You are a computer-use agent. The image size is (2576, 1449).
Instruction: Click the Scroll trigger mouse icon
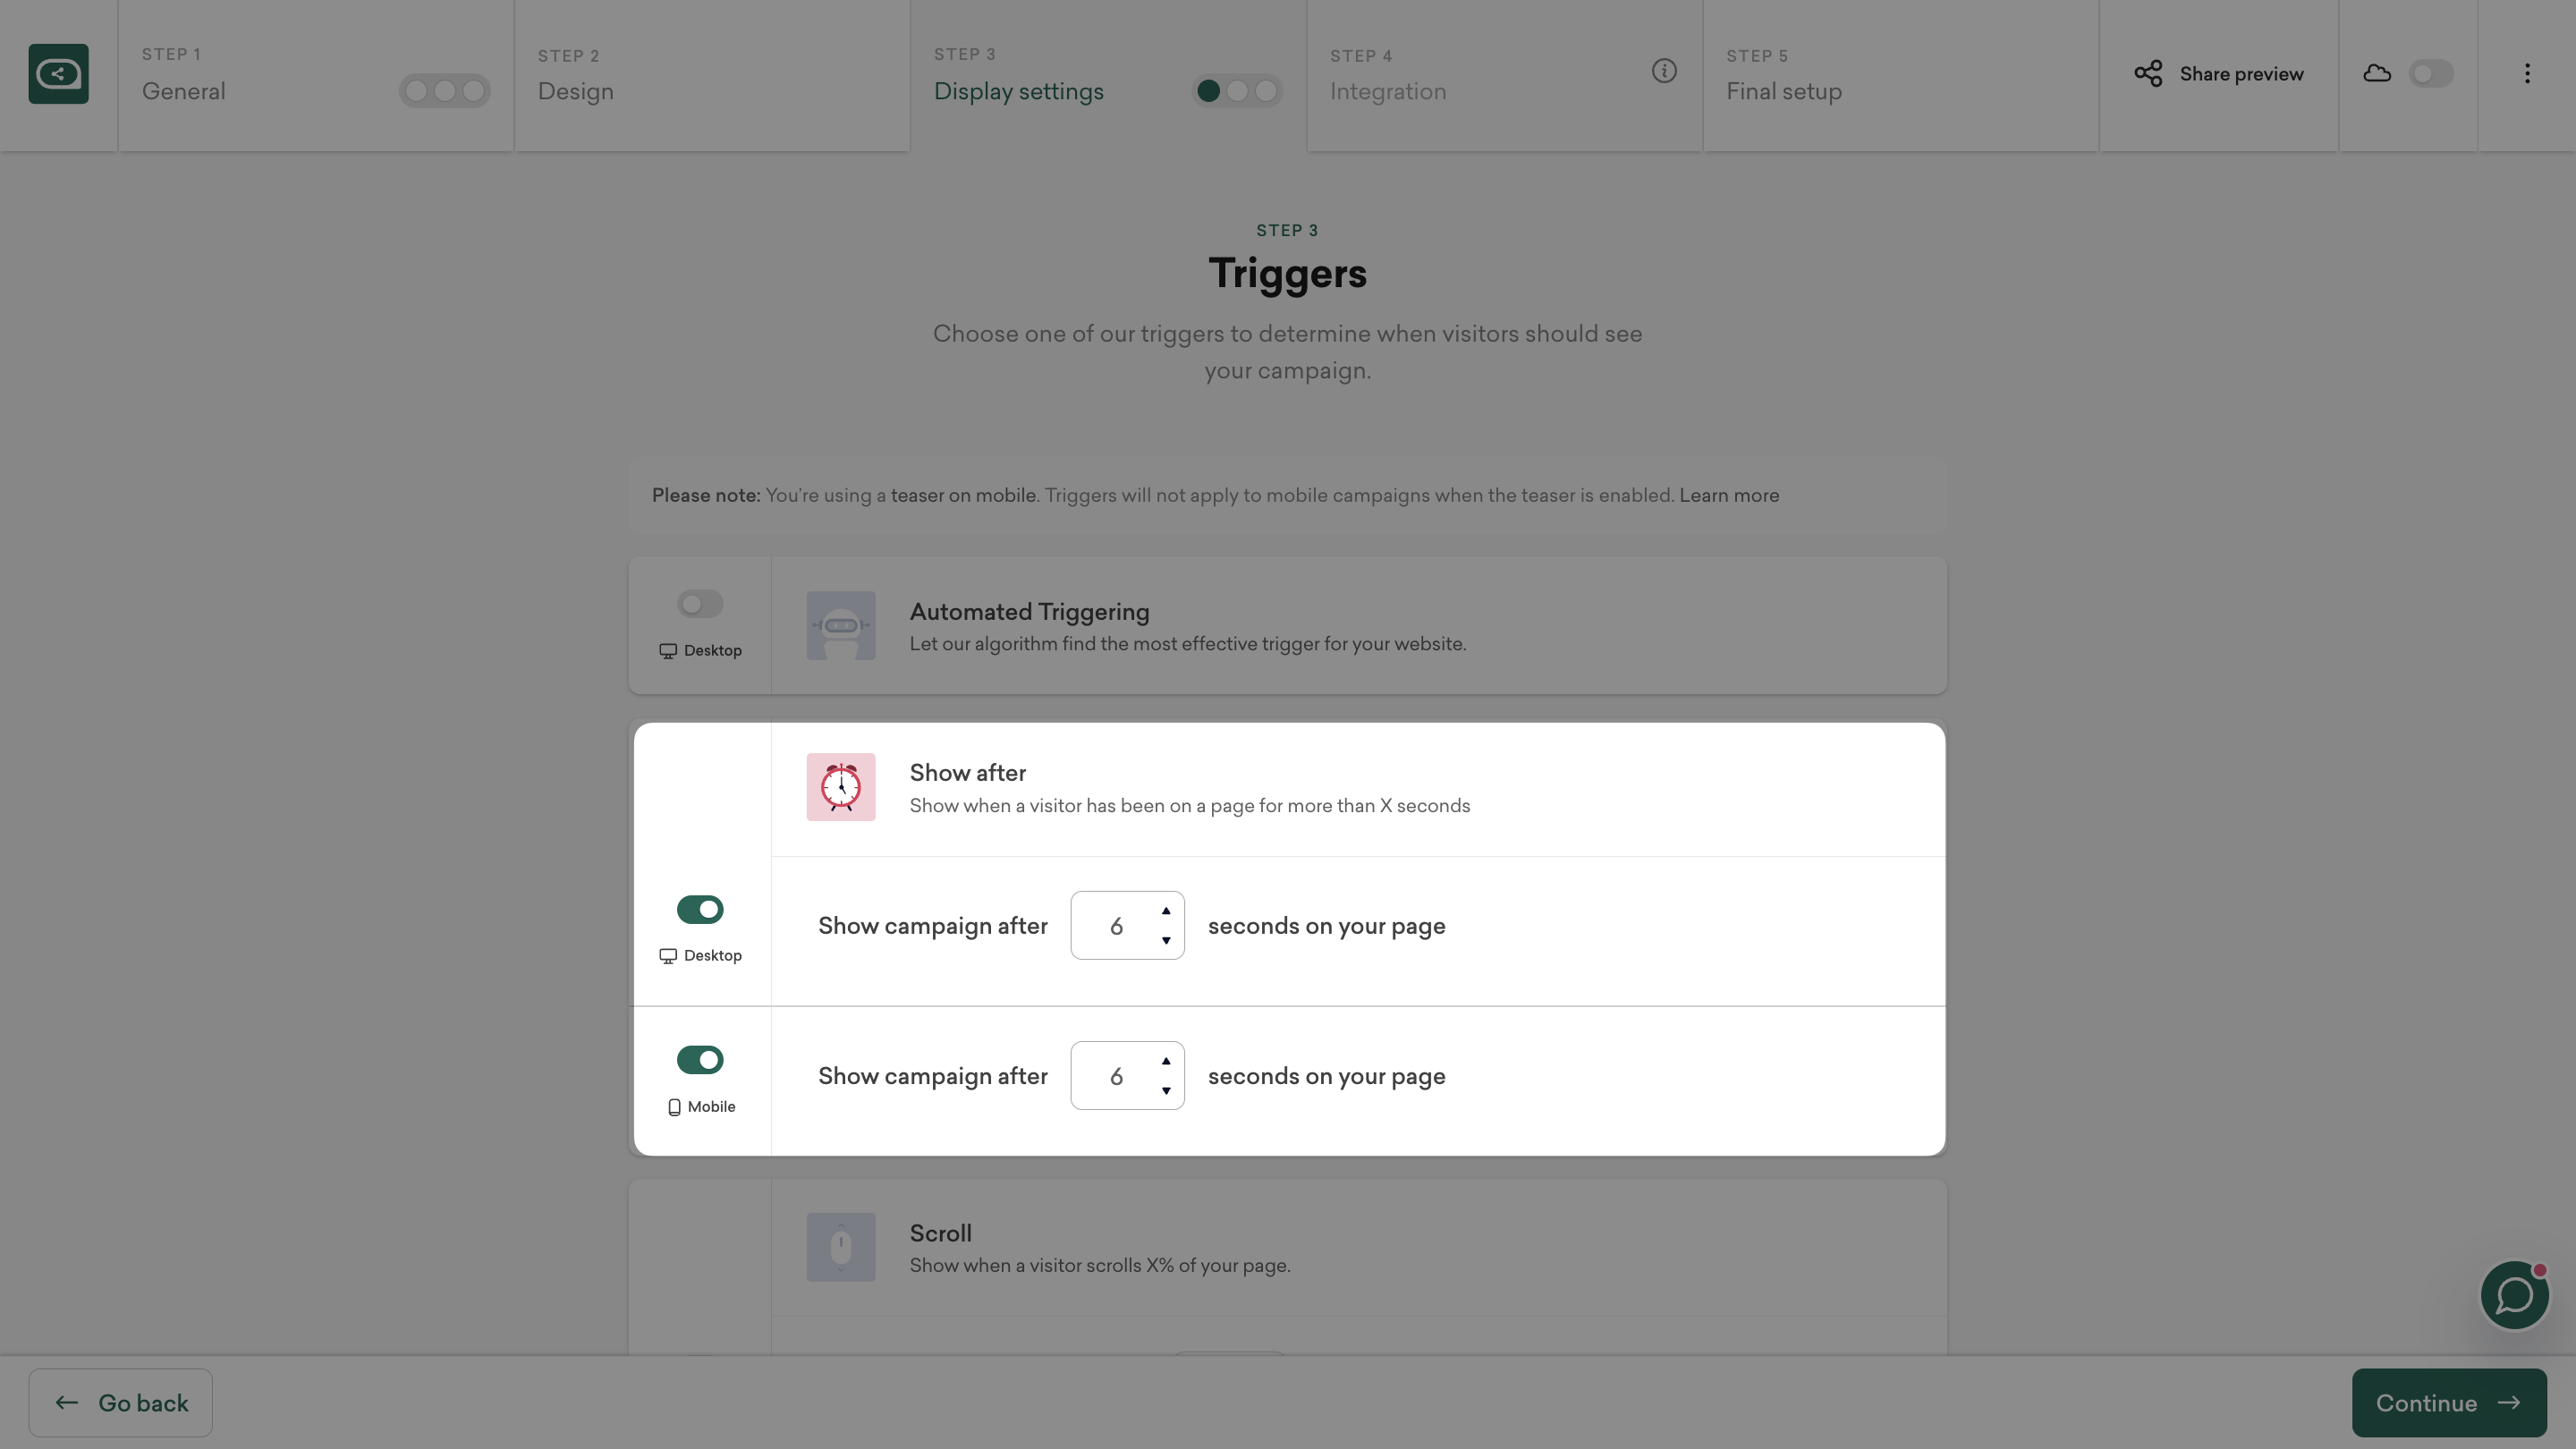pos(841,1247)
